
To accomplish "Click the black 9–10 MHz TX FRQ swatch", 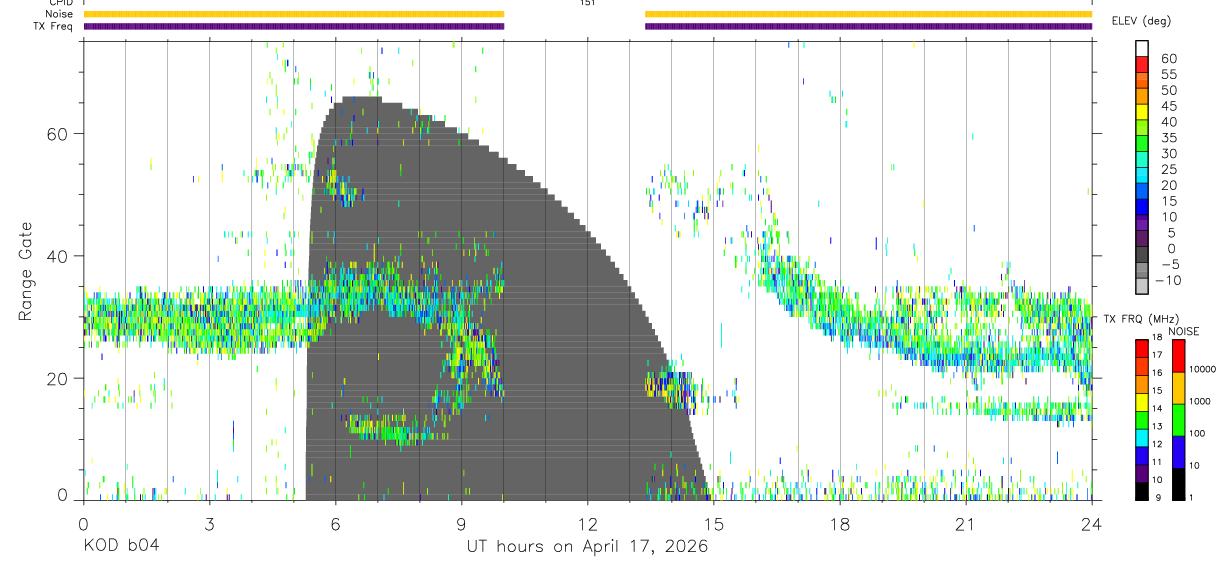I will coord(1143,491).
